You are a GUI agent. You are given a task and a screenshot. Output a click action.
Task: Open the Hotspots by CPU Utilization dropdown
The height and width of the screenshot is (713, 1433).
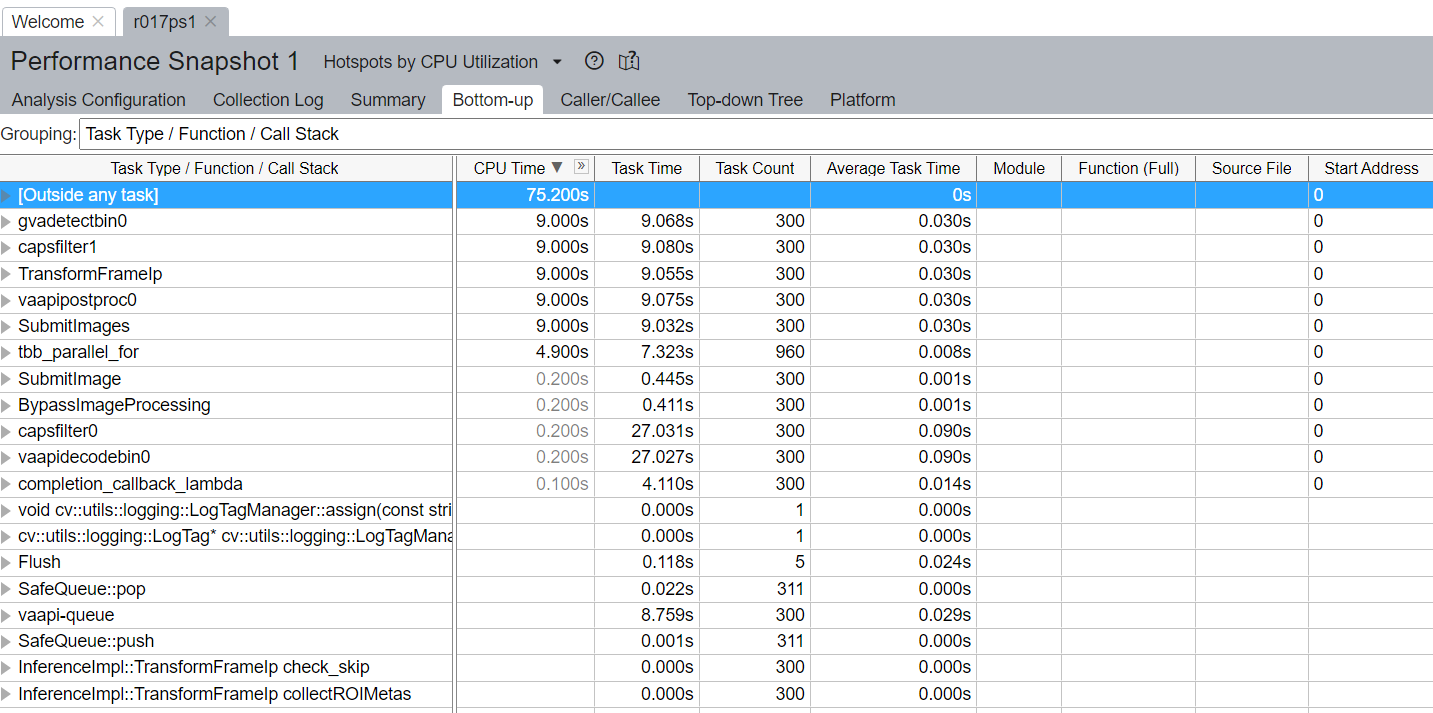tap(557, 62)
